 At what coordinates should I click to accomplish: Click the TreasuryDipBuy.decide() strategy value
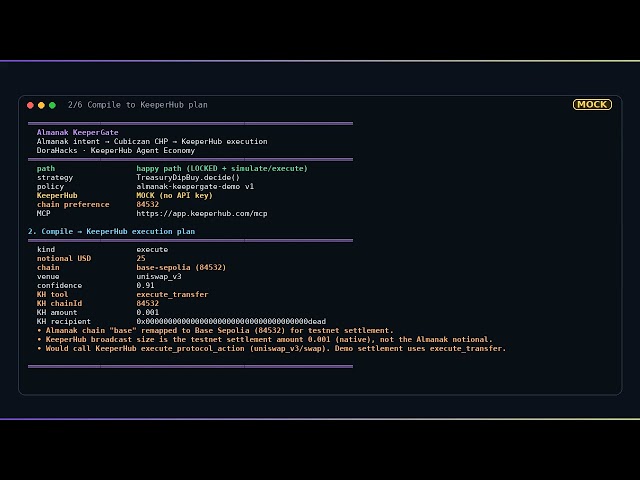(188, 178)
